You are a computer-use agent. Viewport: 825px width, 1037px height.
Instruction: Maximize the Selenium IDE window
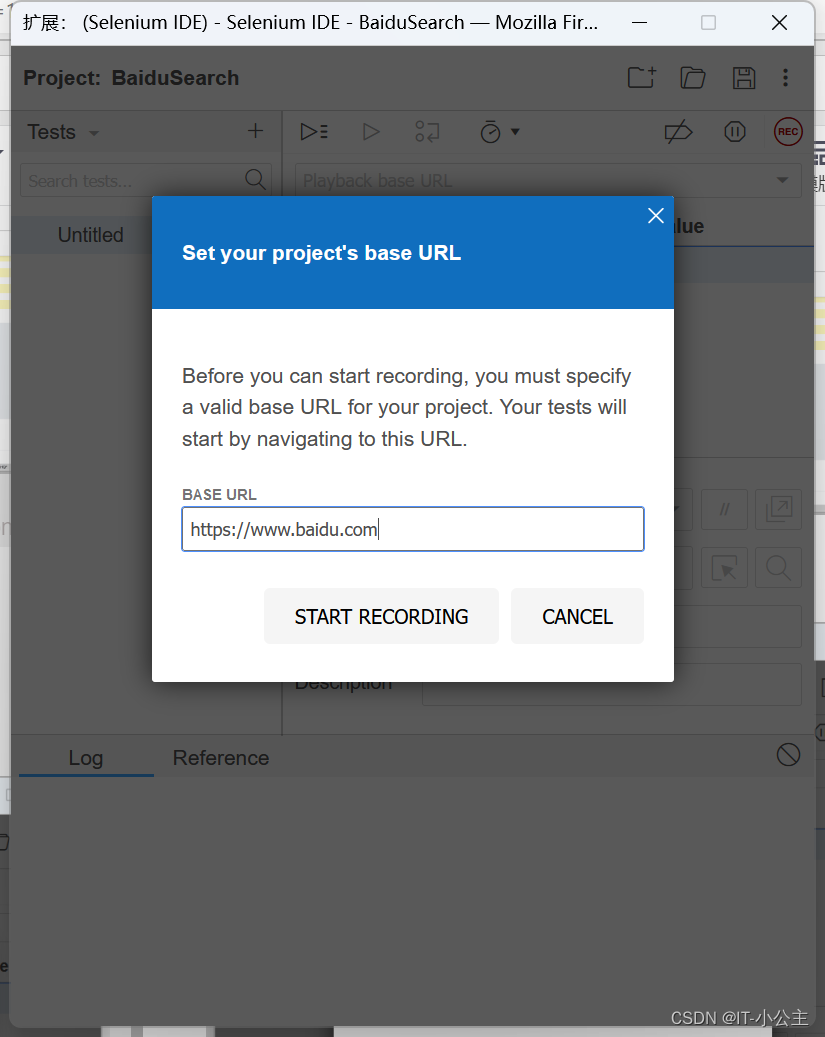pyautogui.click(x=709, y=23)
